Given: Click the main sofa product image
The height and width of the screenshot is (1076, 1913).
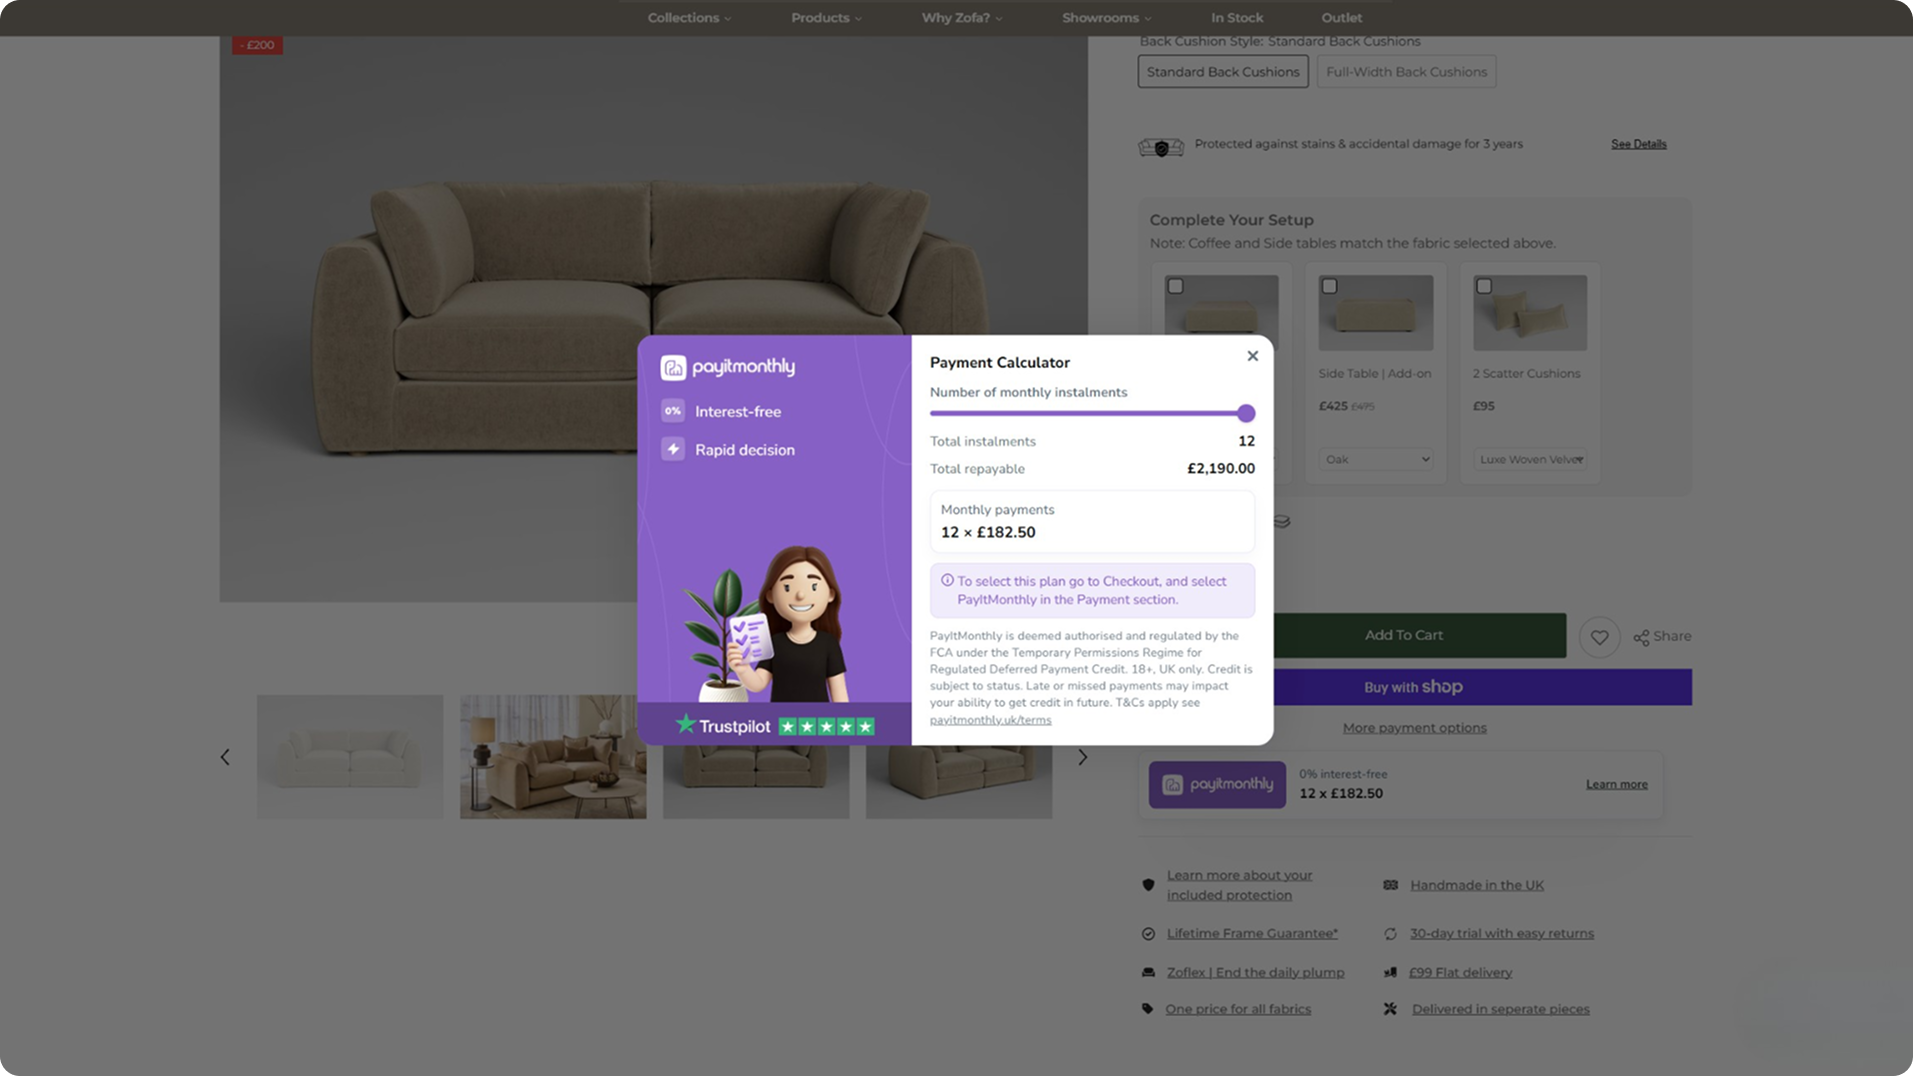Looking at the screenshot, I should click(654, 319).
